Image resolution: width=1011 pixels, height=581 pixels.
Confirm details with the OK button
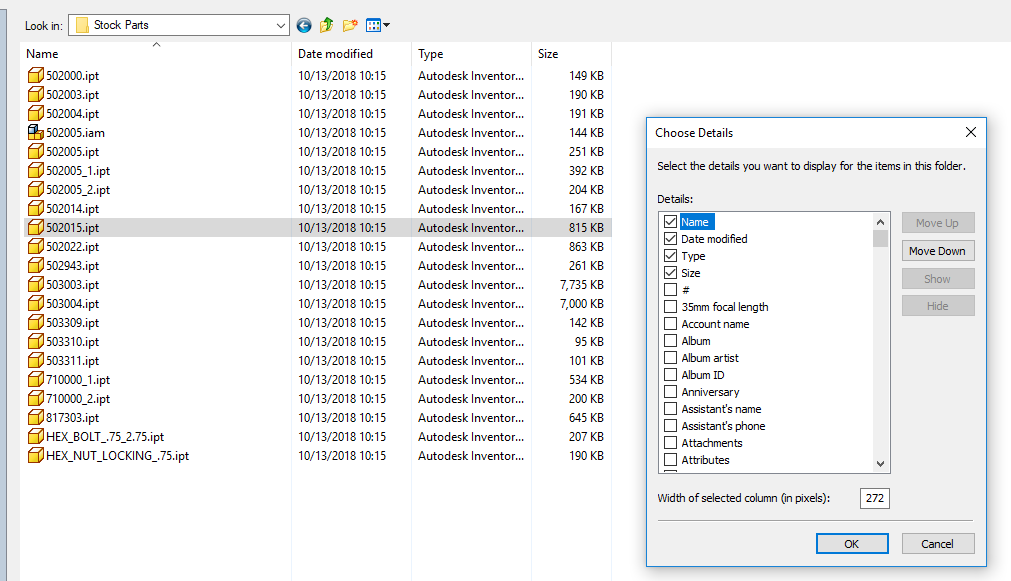click(x=851, y=543)
